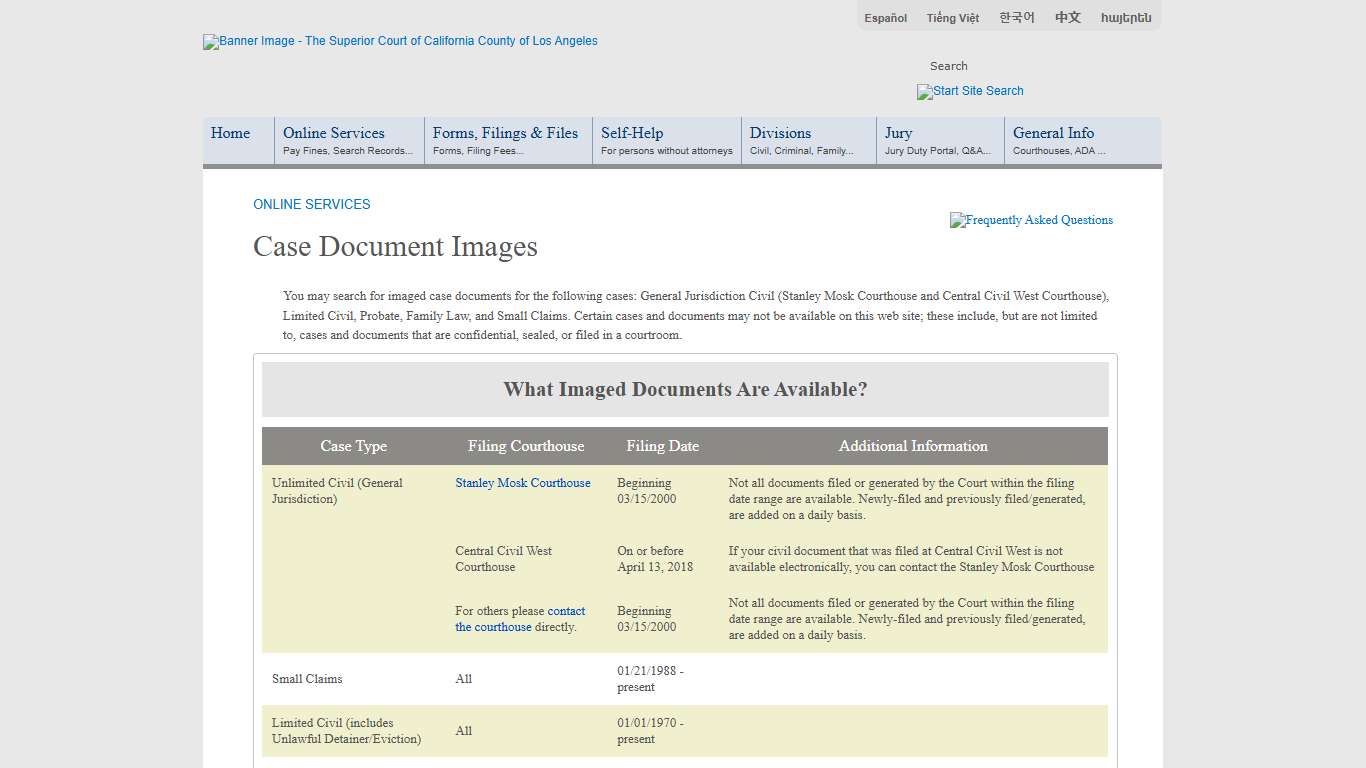1366x768 pixels.
Task: Click the What Imaged Documents Are Available header
Action: [x=685, y=390]
